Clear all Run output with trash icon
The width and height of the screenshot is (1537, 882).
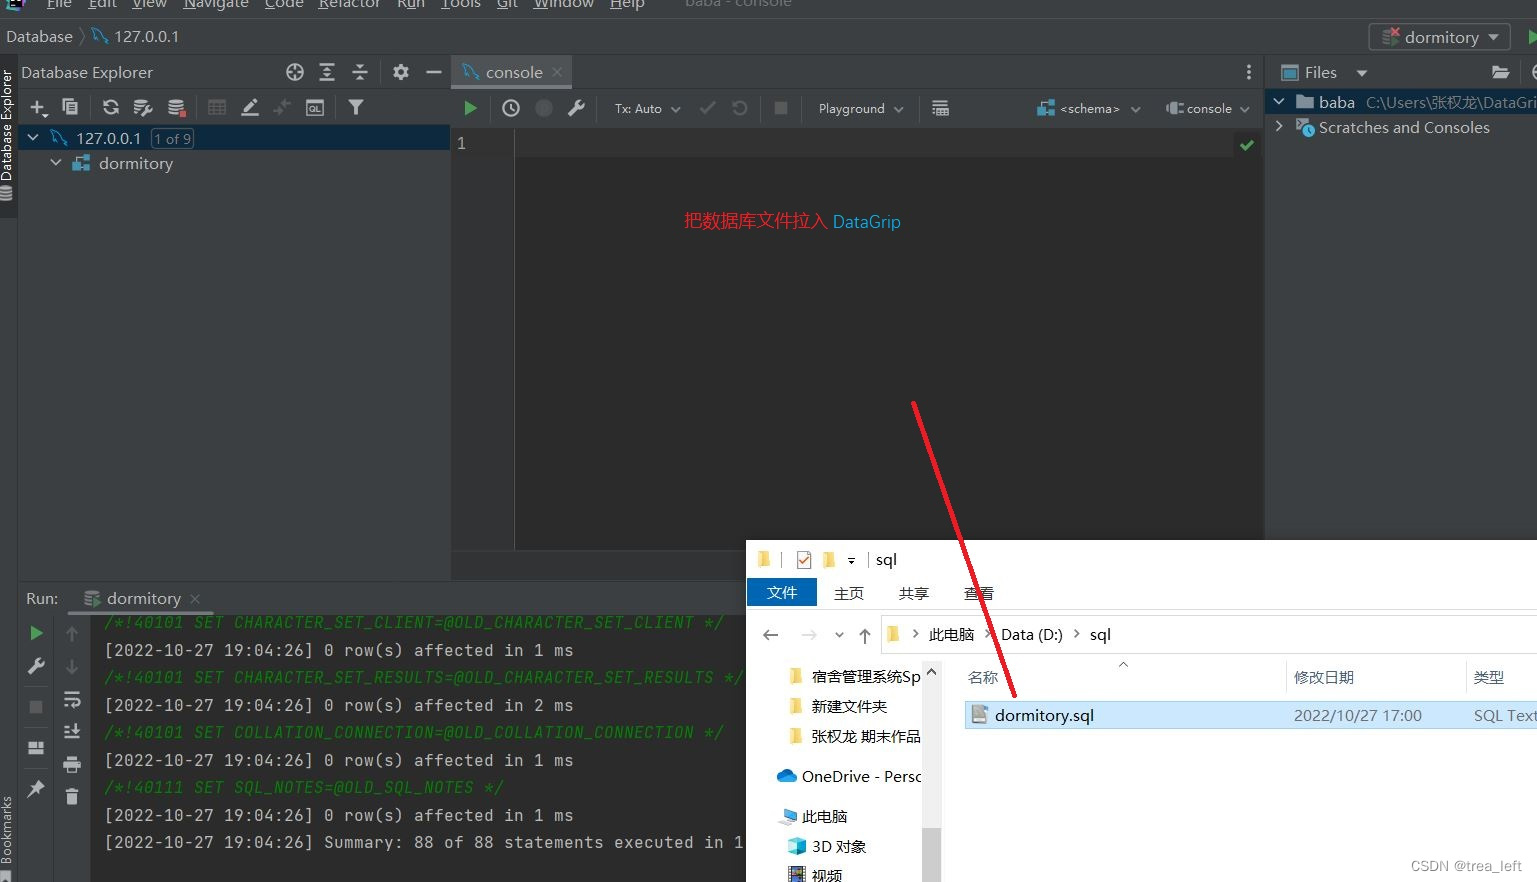[x=72, y=796]
